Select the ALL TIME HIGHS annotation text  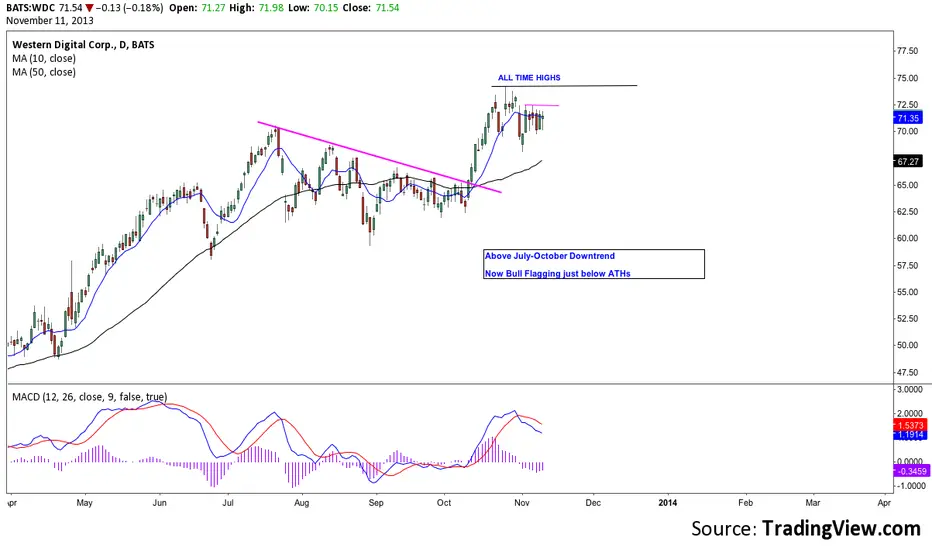[x=529, y=77]
